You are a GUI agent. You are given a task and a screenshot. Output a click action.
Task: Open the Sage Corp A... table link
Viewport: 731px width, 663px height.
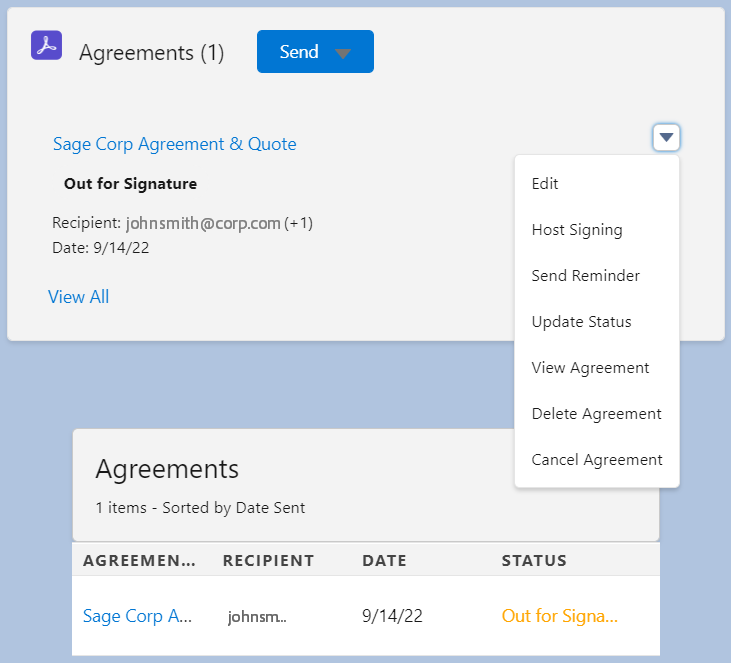pyautogui.click(x=137, y=616)
